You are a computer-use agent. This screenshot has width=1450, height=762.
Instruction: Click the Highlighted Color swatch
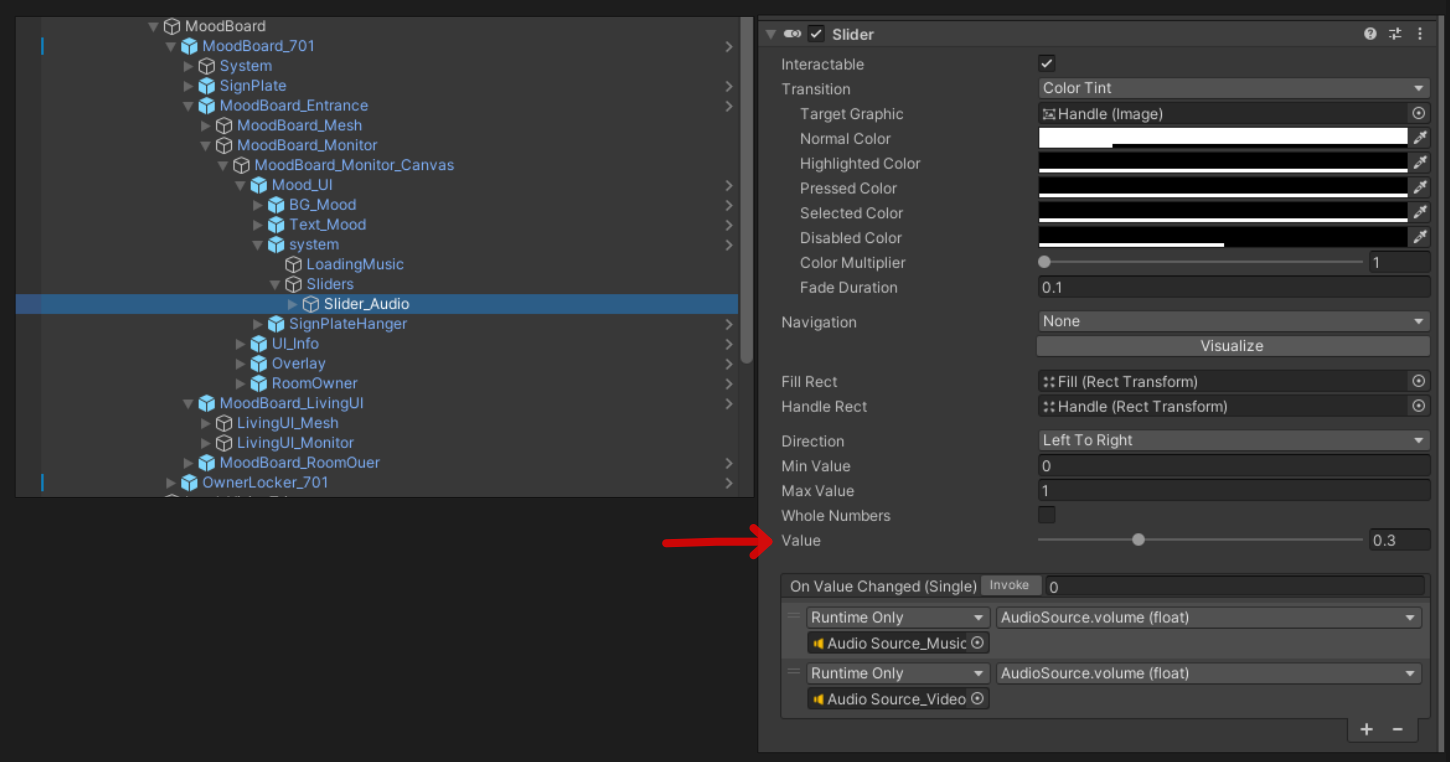1223,163
